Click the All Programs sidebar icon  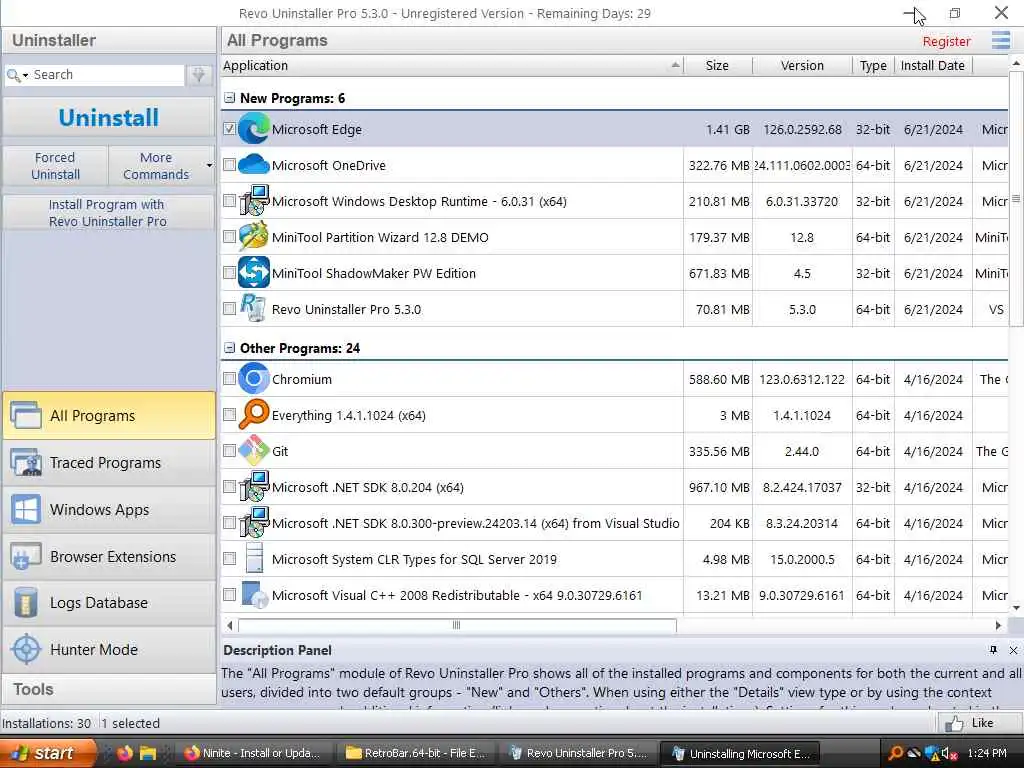[26, 415]
